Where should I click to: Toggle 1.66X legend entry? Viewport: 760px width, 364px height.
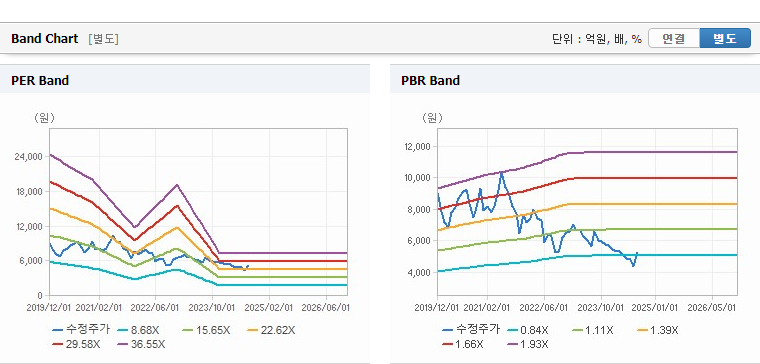click(x=463, y=344)
